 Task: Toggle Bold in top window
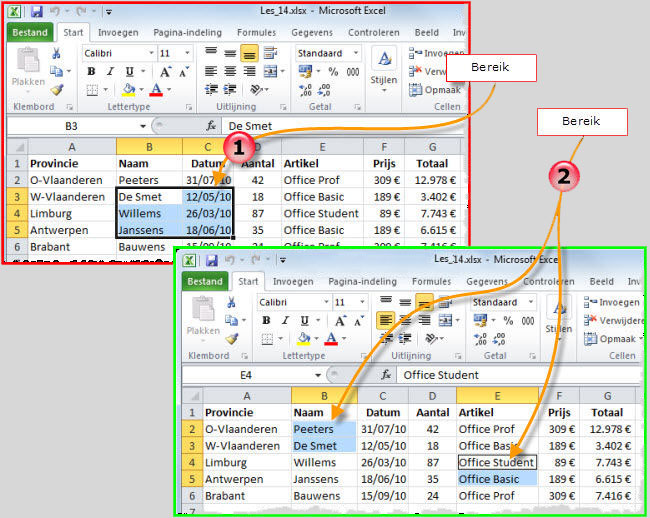(91, 72)
